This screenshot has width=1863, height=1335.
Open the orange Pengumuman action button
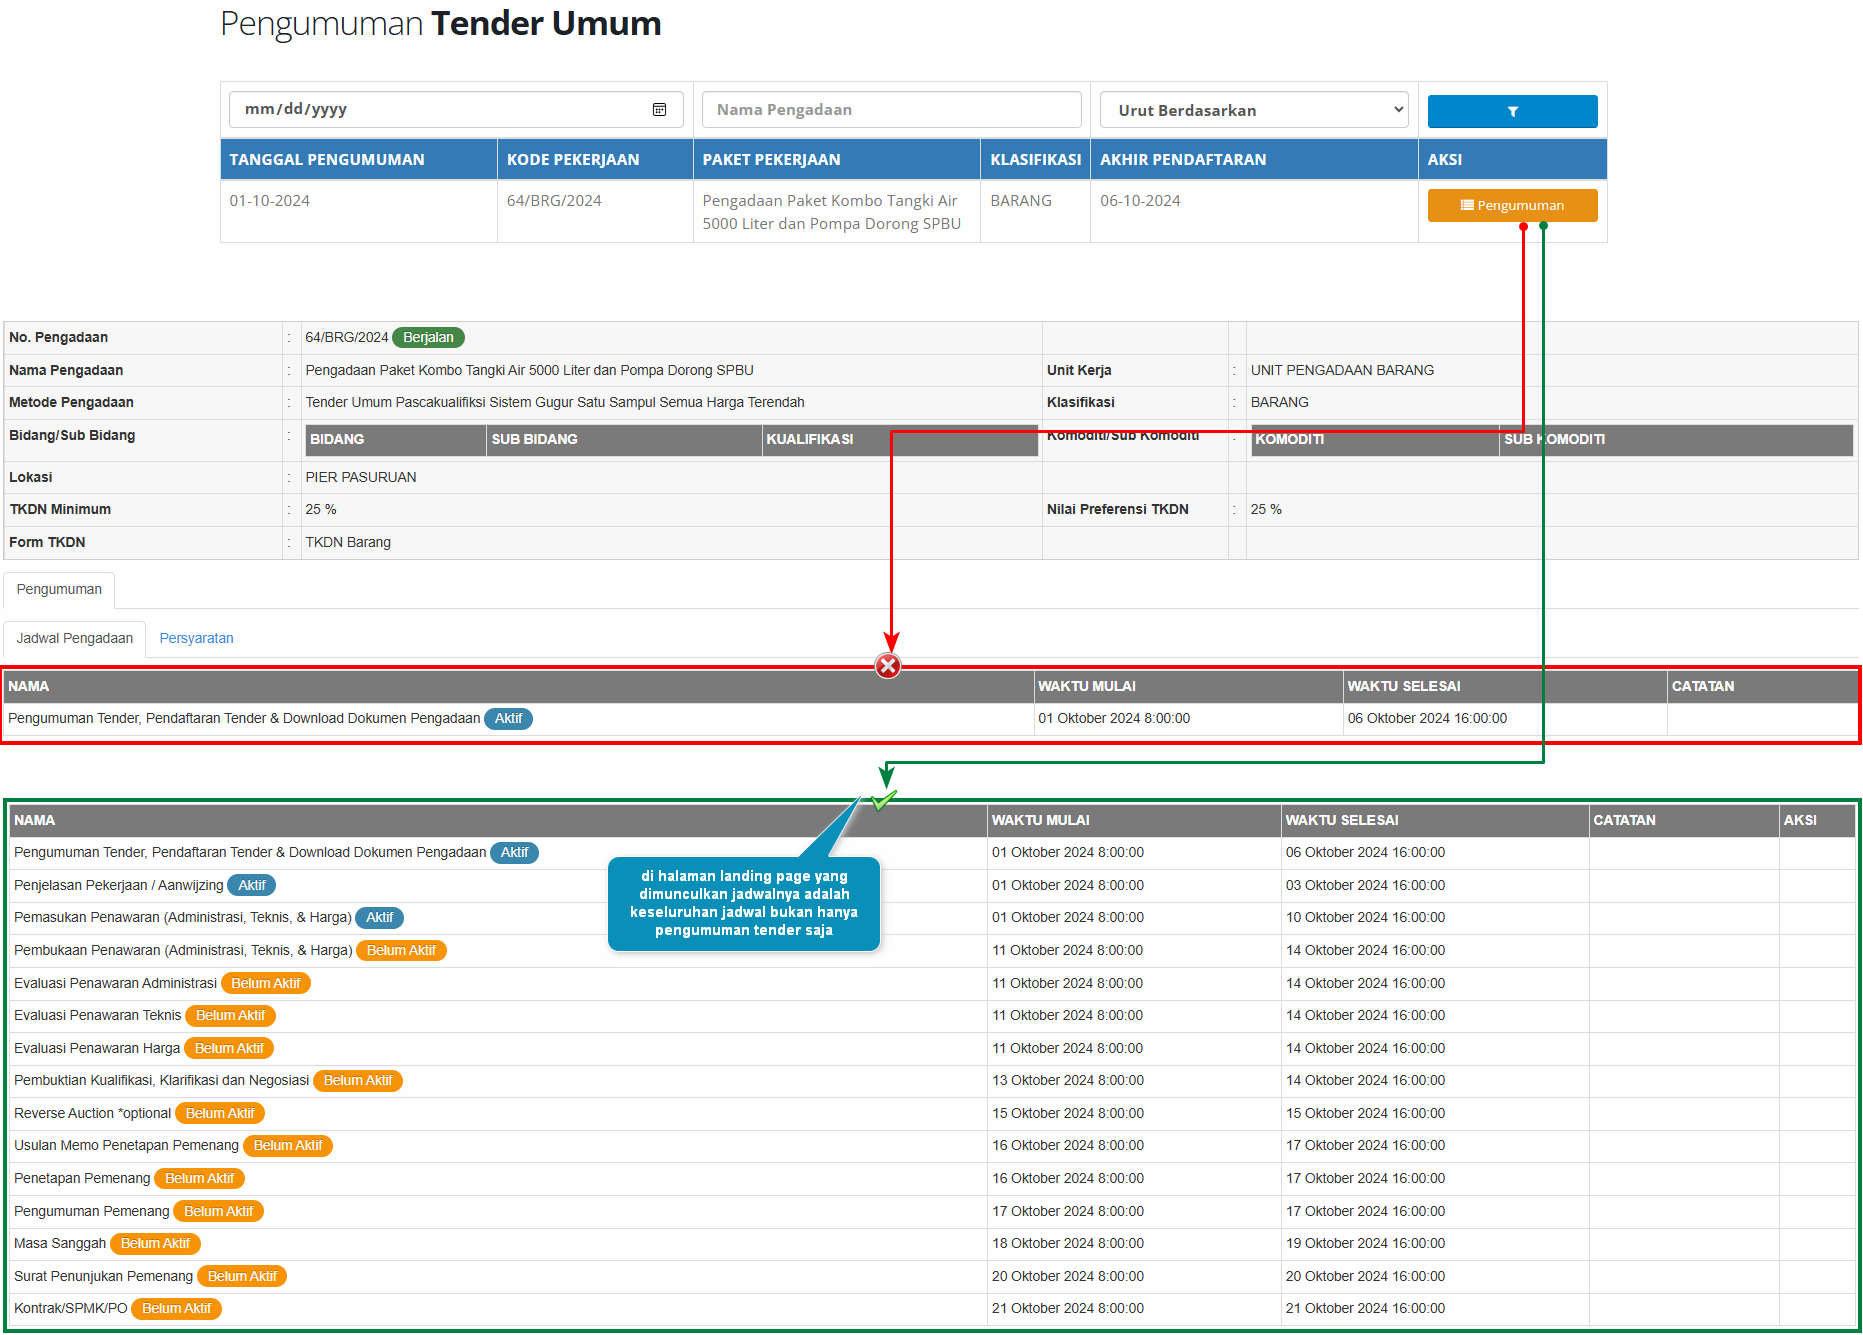tap(1511, 205)
